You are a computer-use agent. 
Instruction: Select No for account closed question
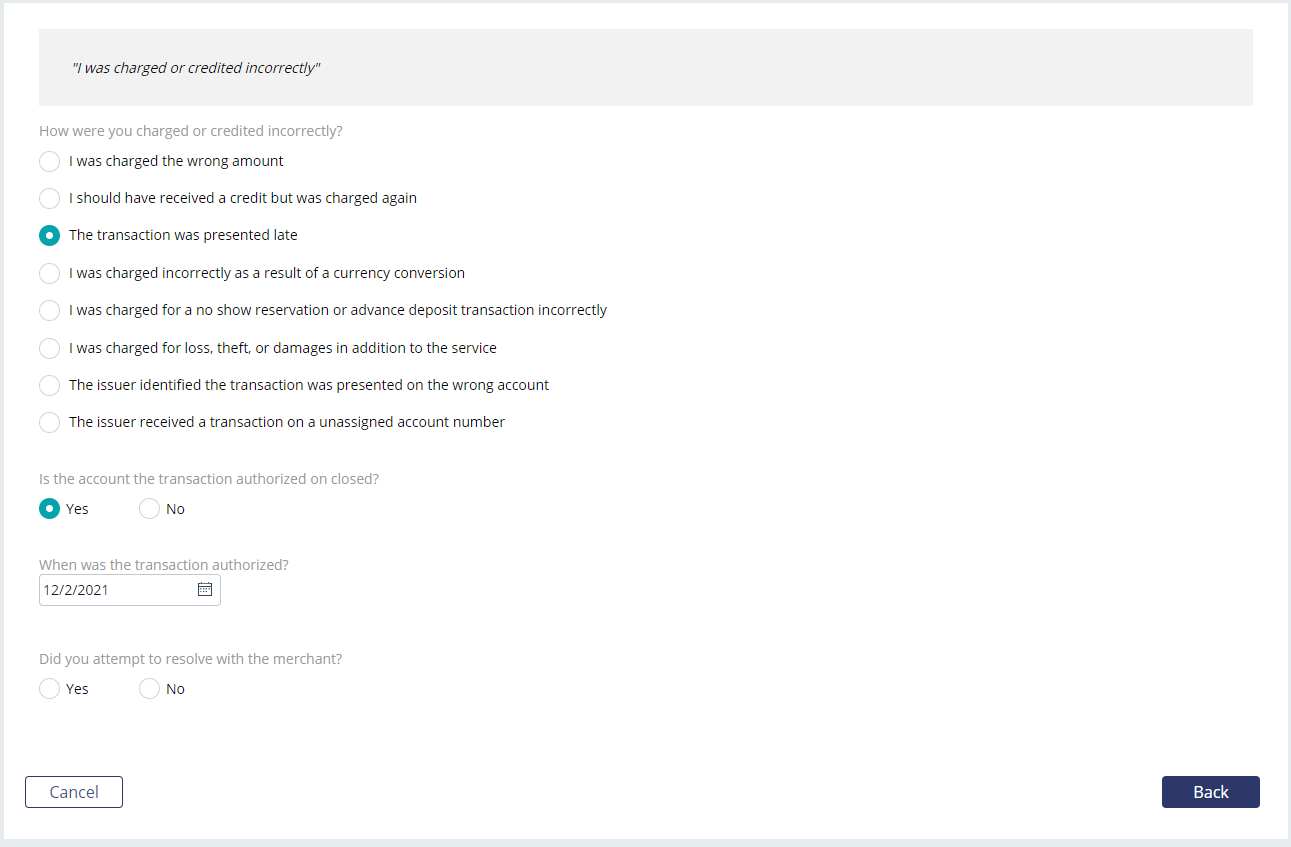coord(149,509)
